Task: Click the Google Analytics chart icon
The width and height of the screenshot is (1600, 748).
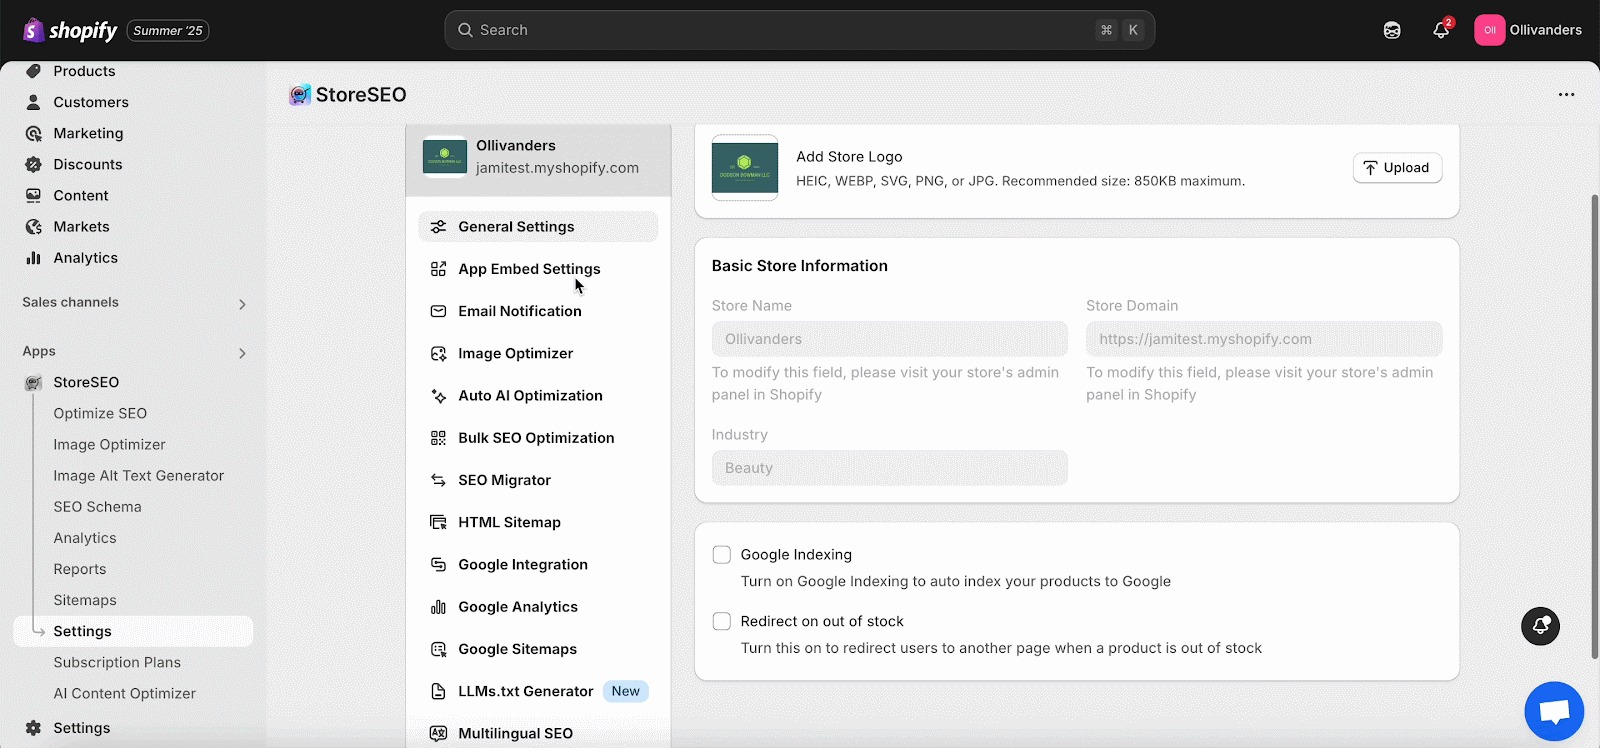Action: tap(438, 607)
